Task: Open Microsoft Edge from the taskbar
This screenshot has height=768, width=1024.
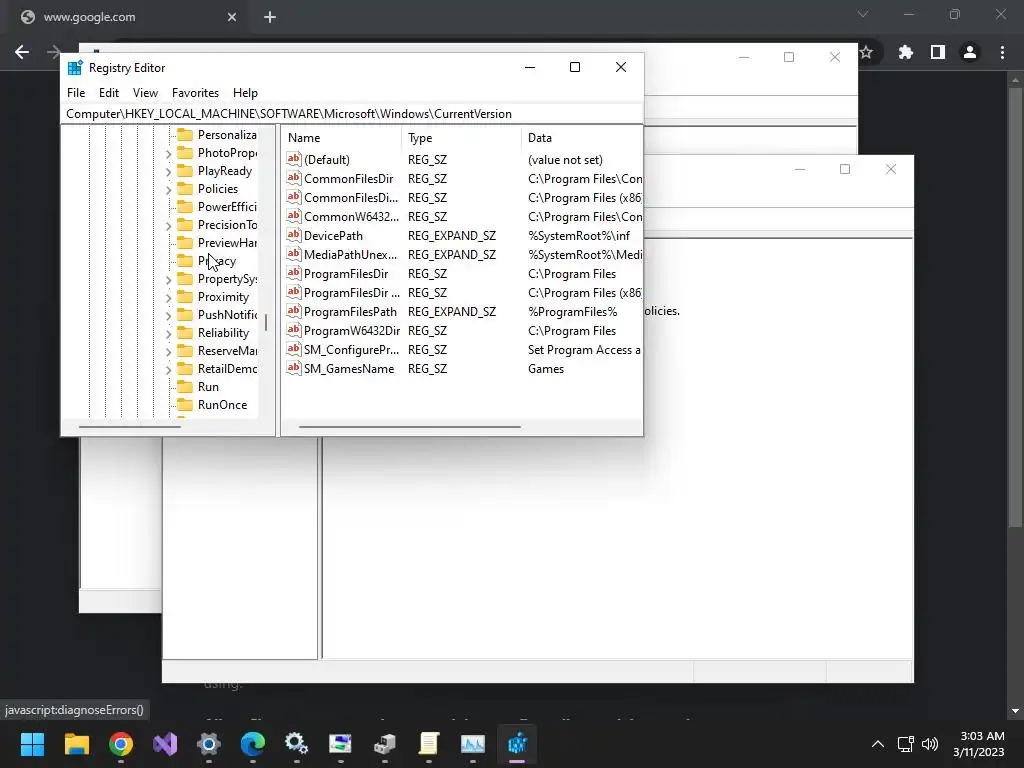Action: [253, 744]
